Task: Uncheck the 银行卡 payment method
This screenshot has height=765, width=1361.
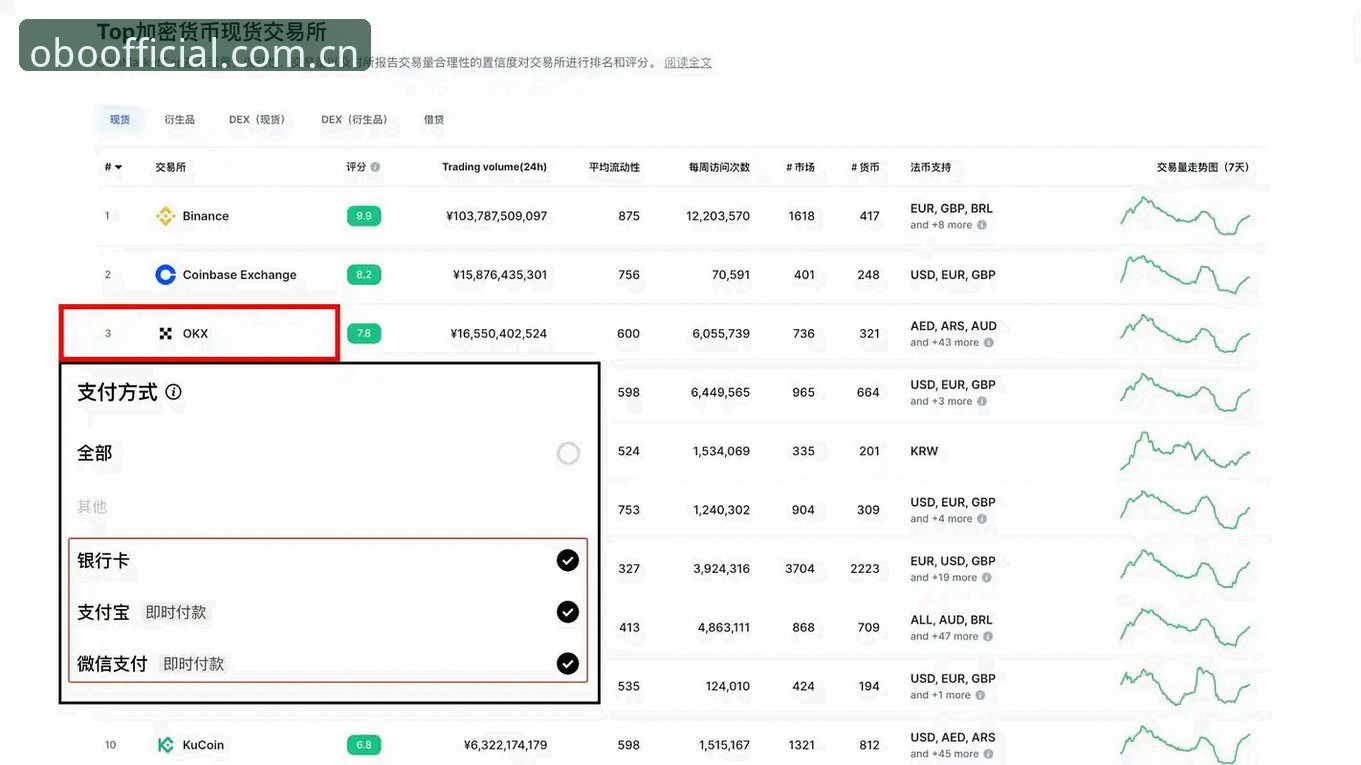Action: tap(568, 561)
